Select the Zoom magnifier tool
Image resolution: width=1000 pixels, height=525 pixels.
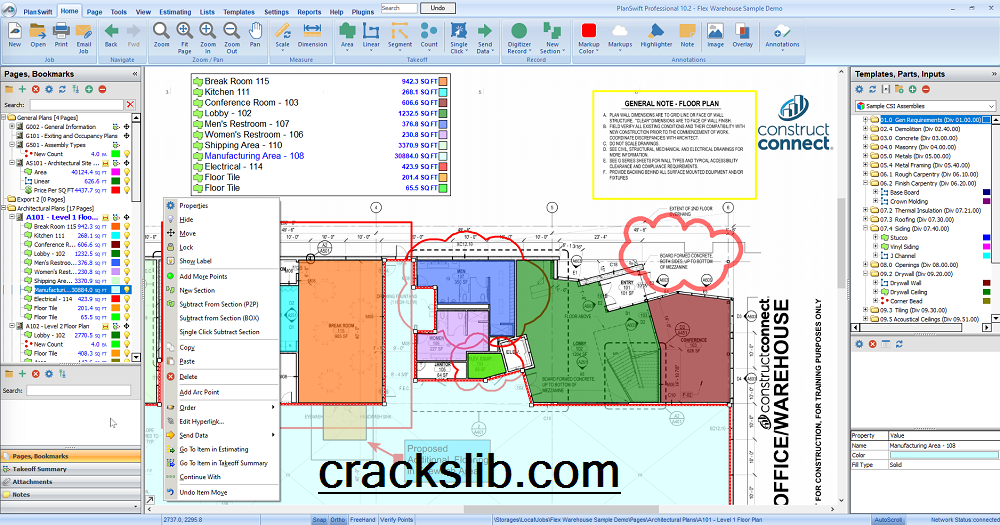point(161,30)
